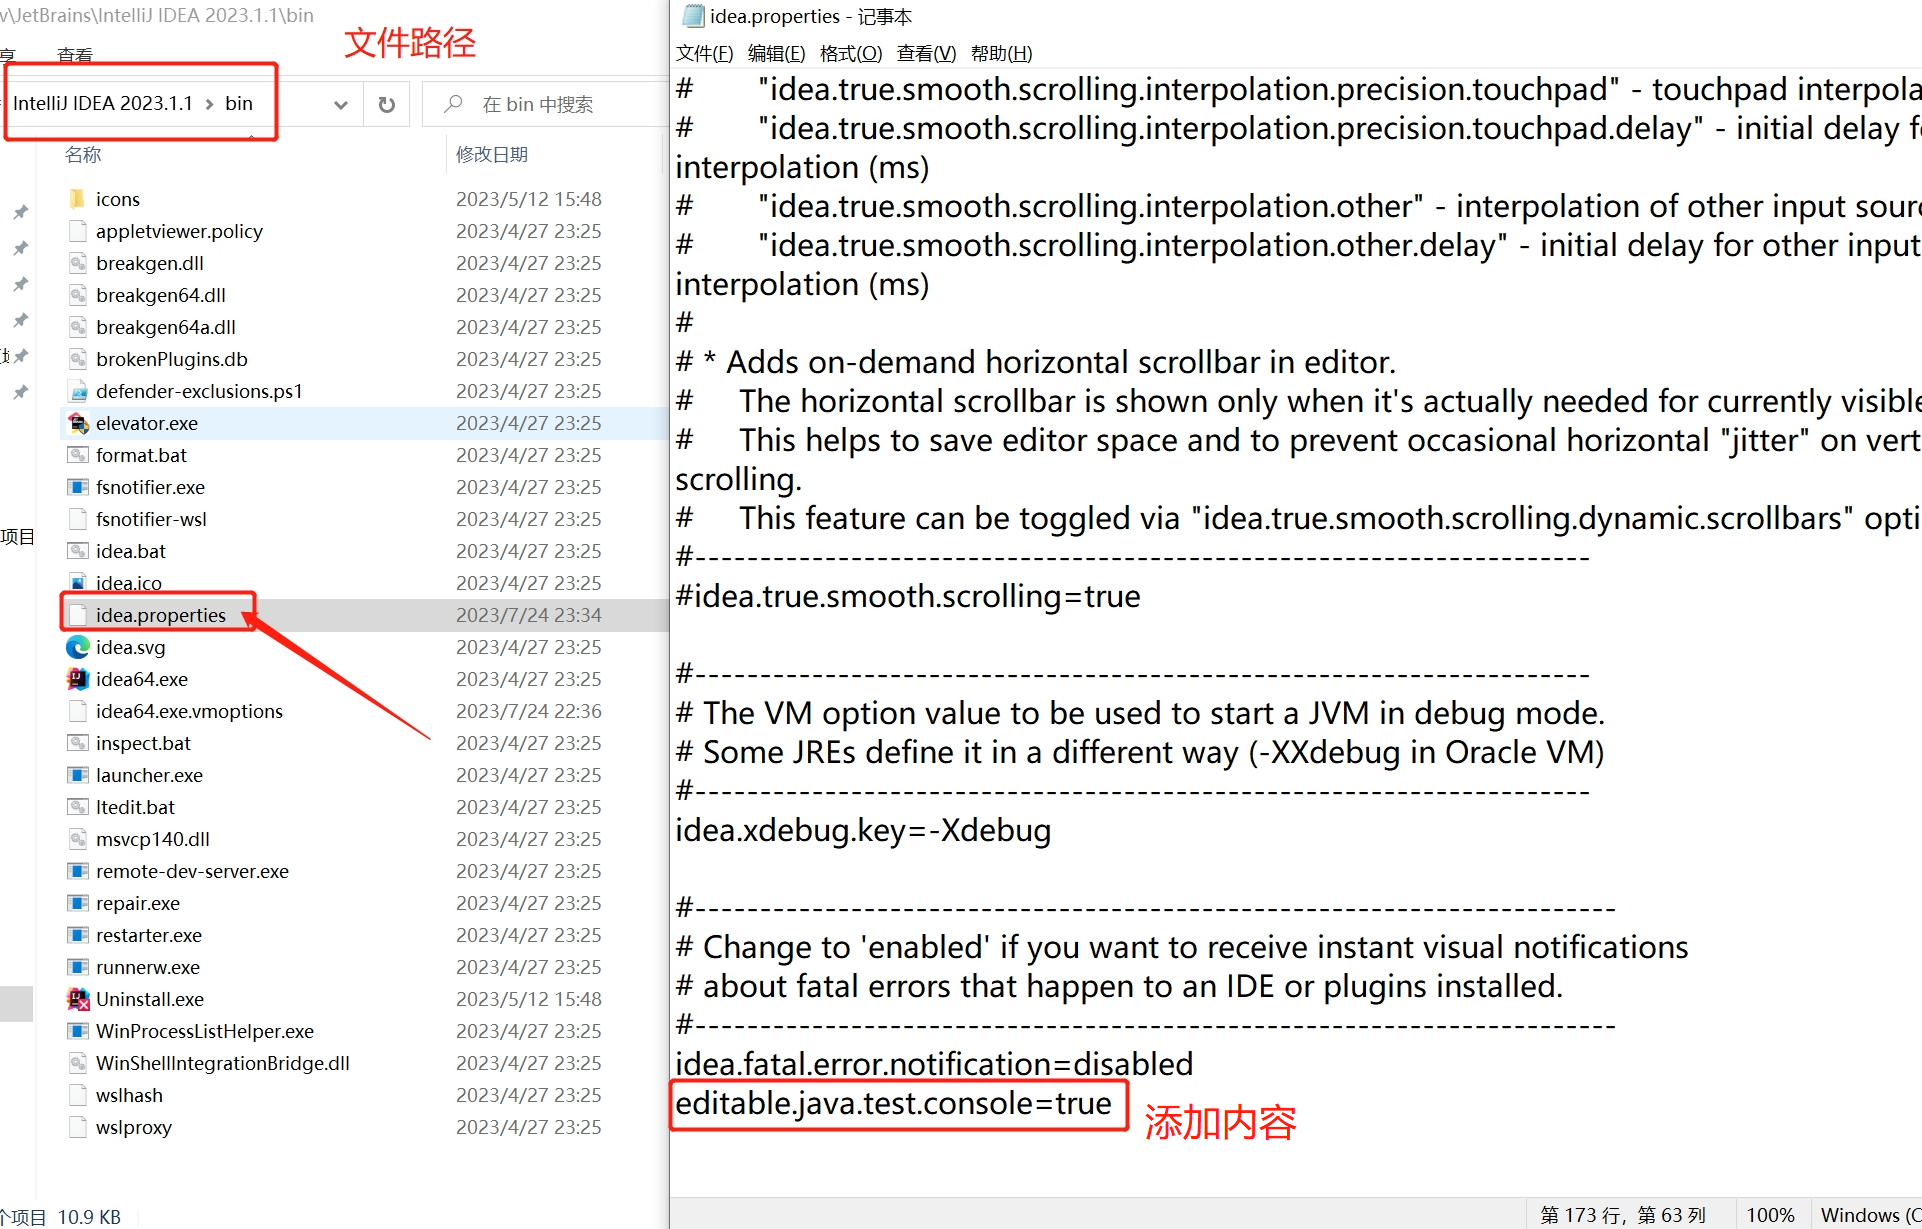Screen dimensions: 1922x1229
Task: Expand the breadcrumb chevron before bin
Action: click(209, 104)
